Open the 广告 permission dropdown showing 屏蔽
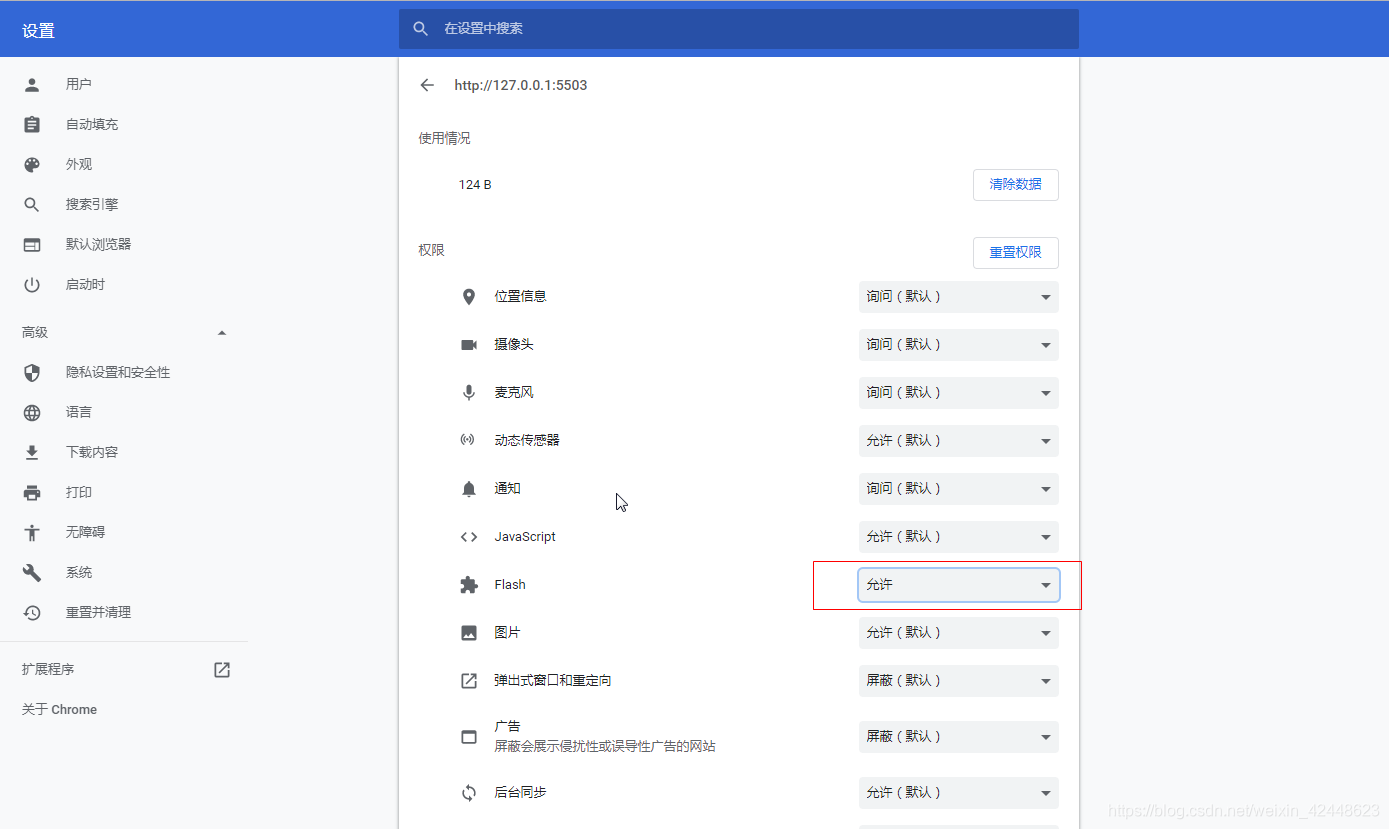The height and width of the screenshot is (829, 1389). [957, 736]
